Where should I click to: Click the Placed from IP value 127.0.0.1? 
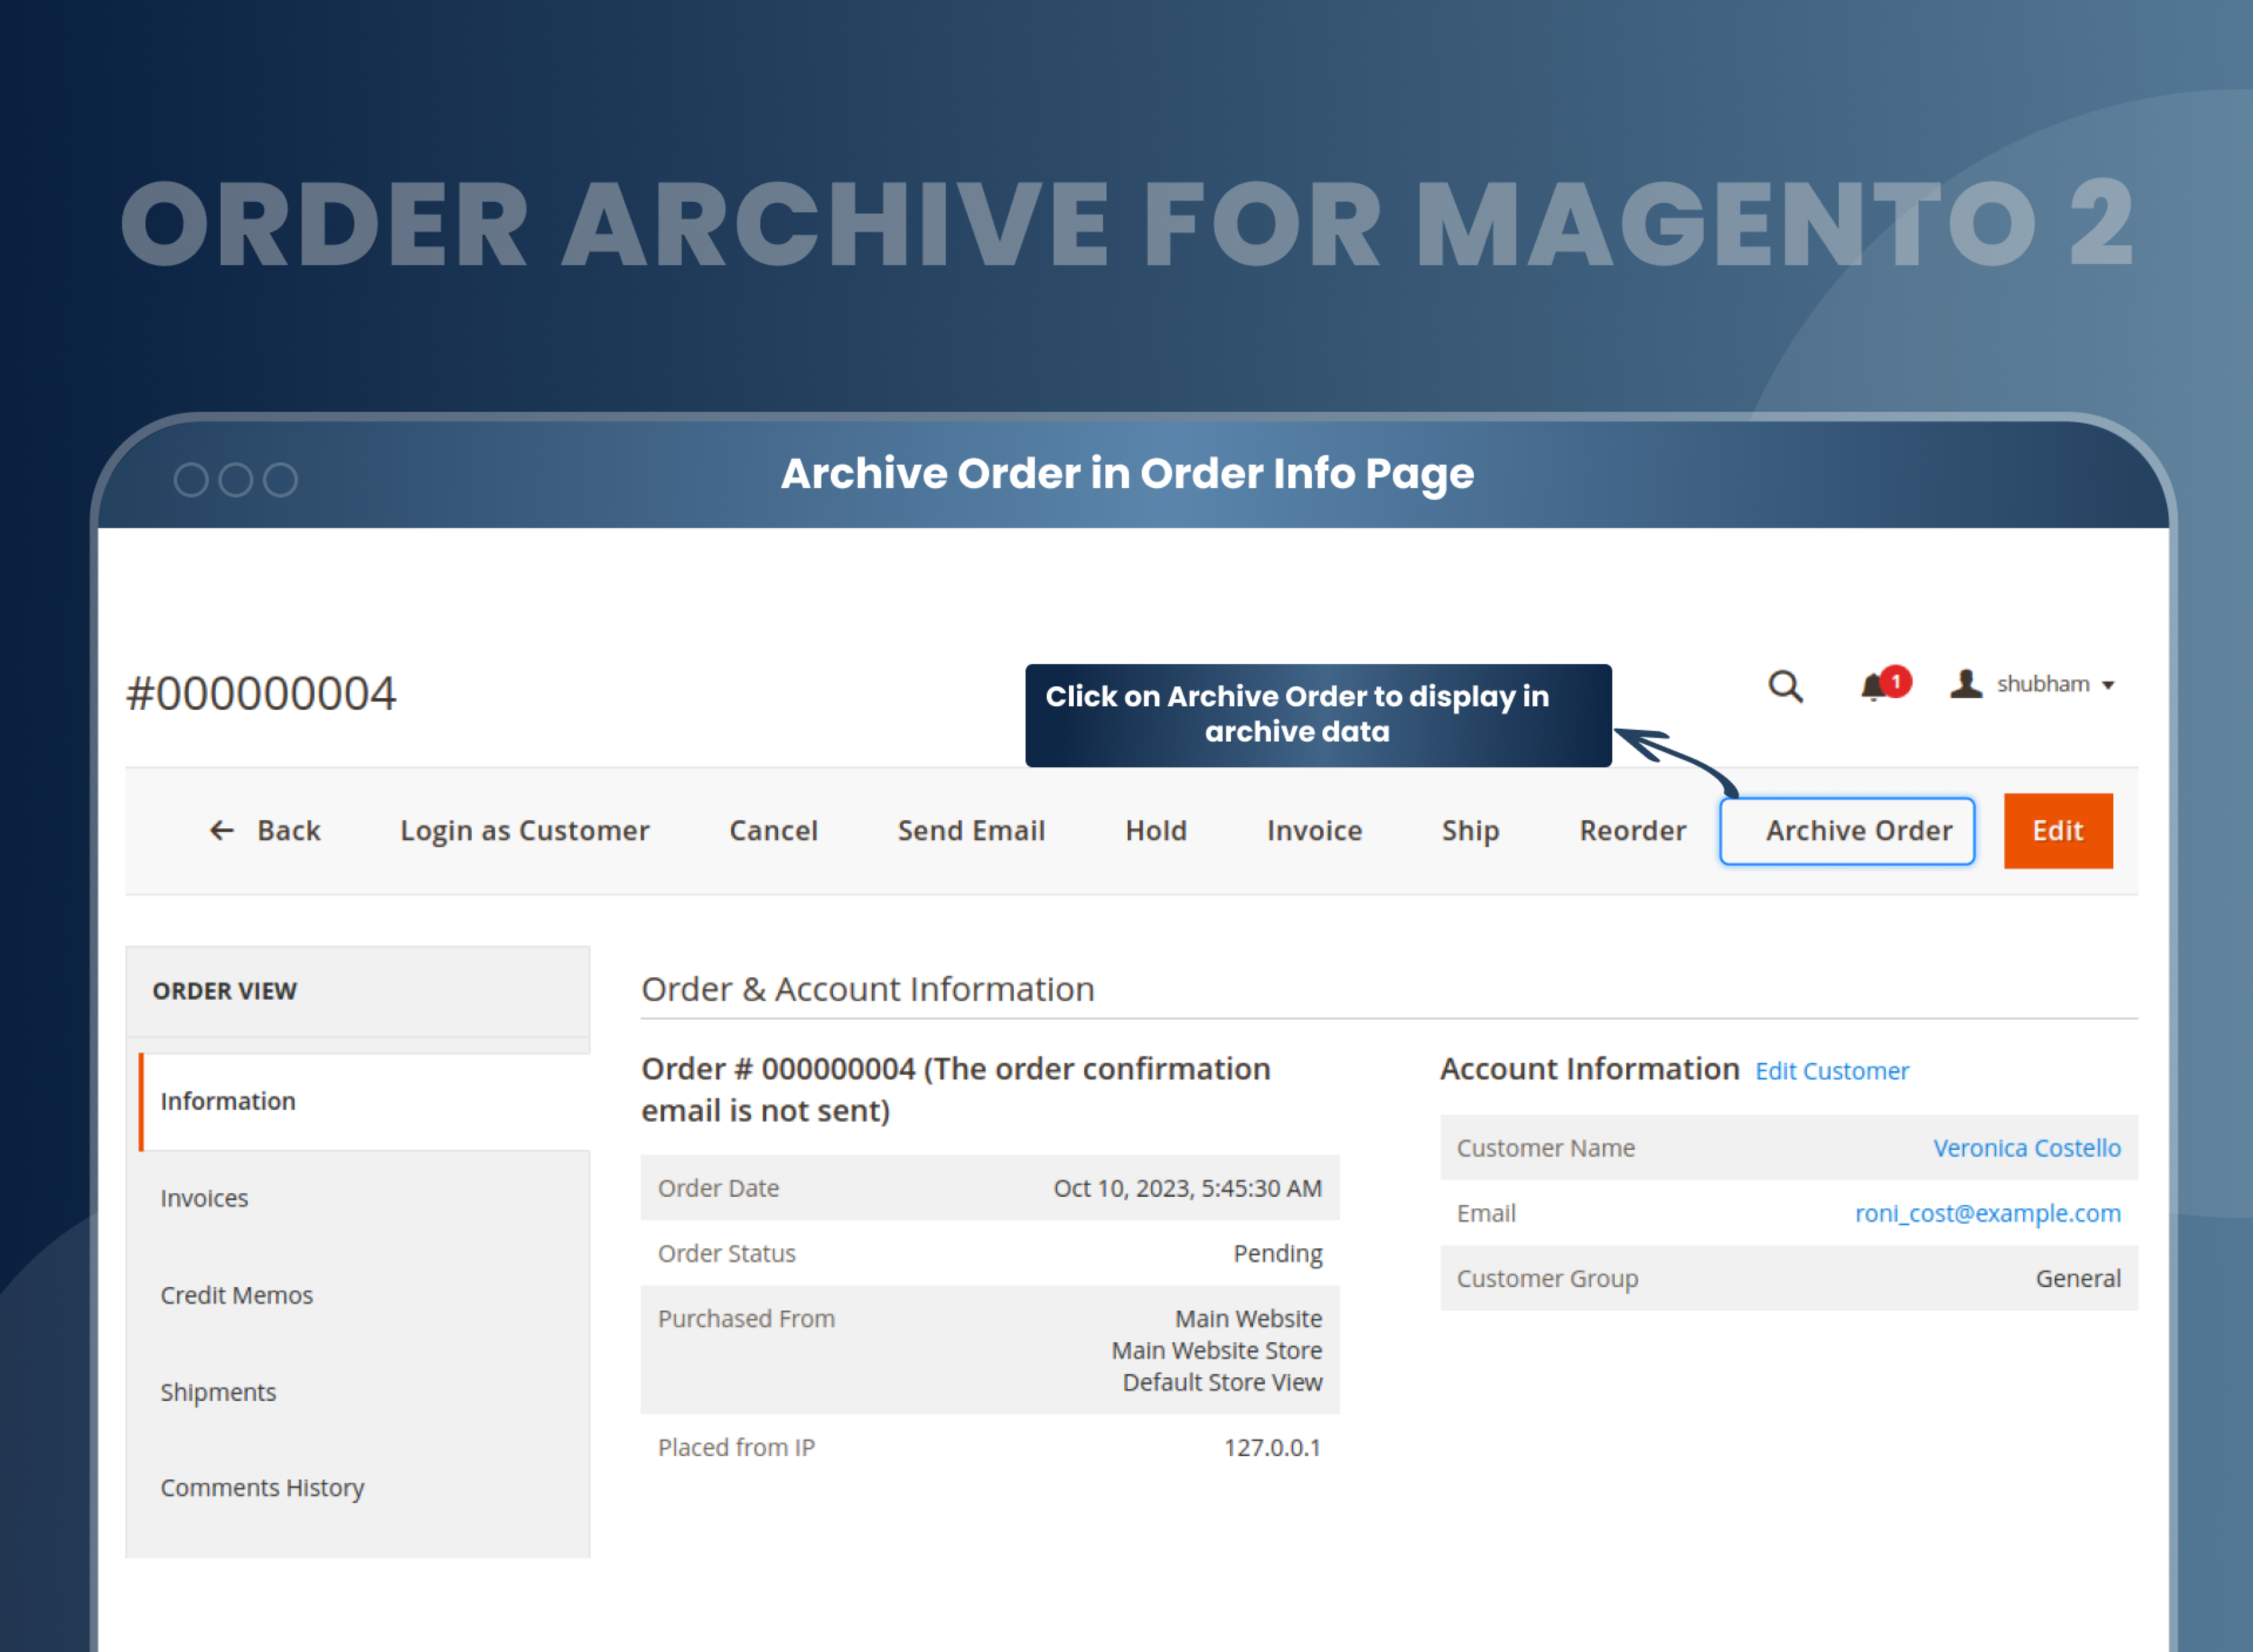[1272, 1448]
